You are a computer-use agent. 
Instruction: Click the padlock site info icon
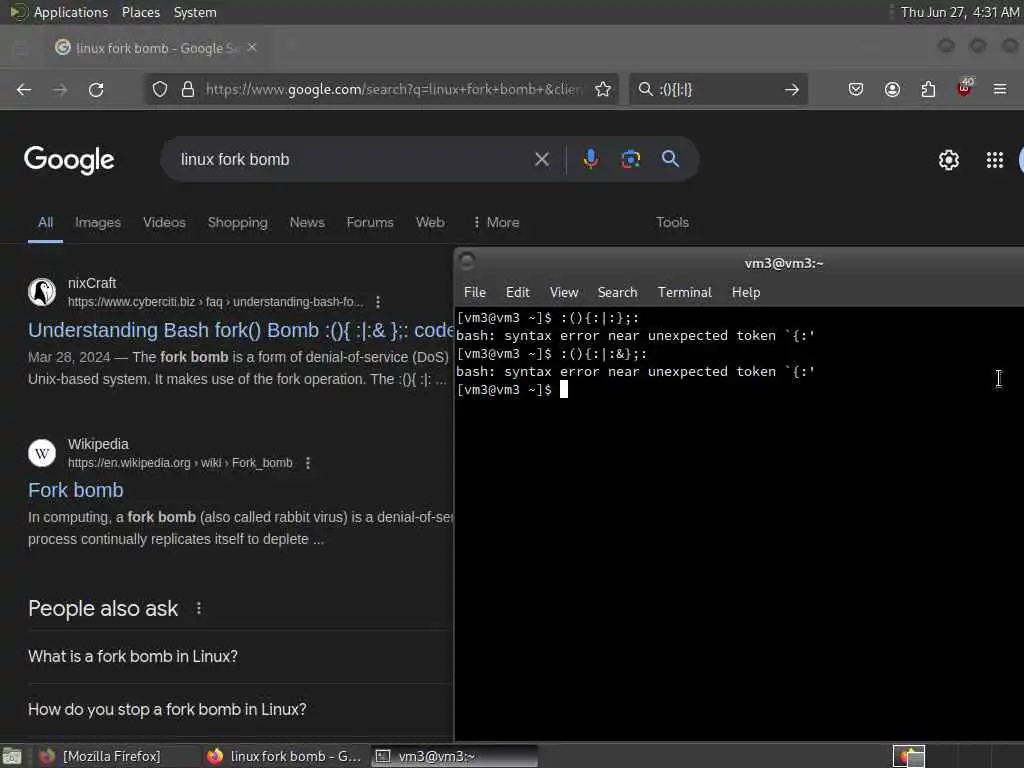(187, 89)
